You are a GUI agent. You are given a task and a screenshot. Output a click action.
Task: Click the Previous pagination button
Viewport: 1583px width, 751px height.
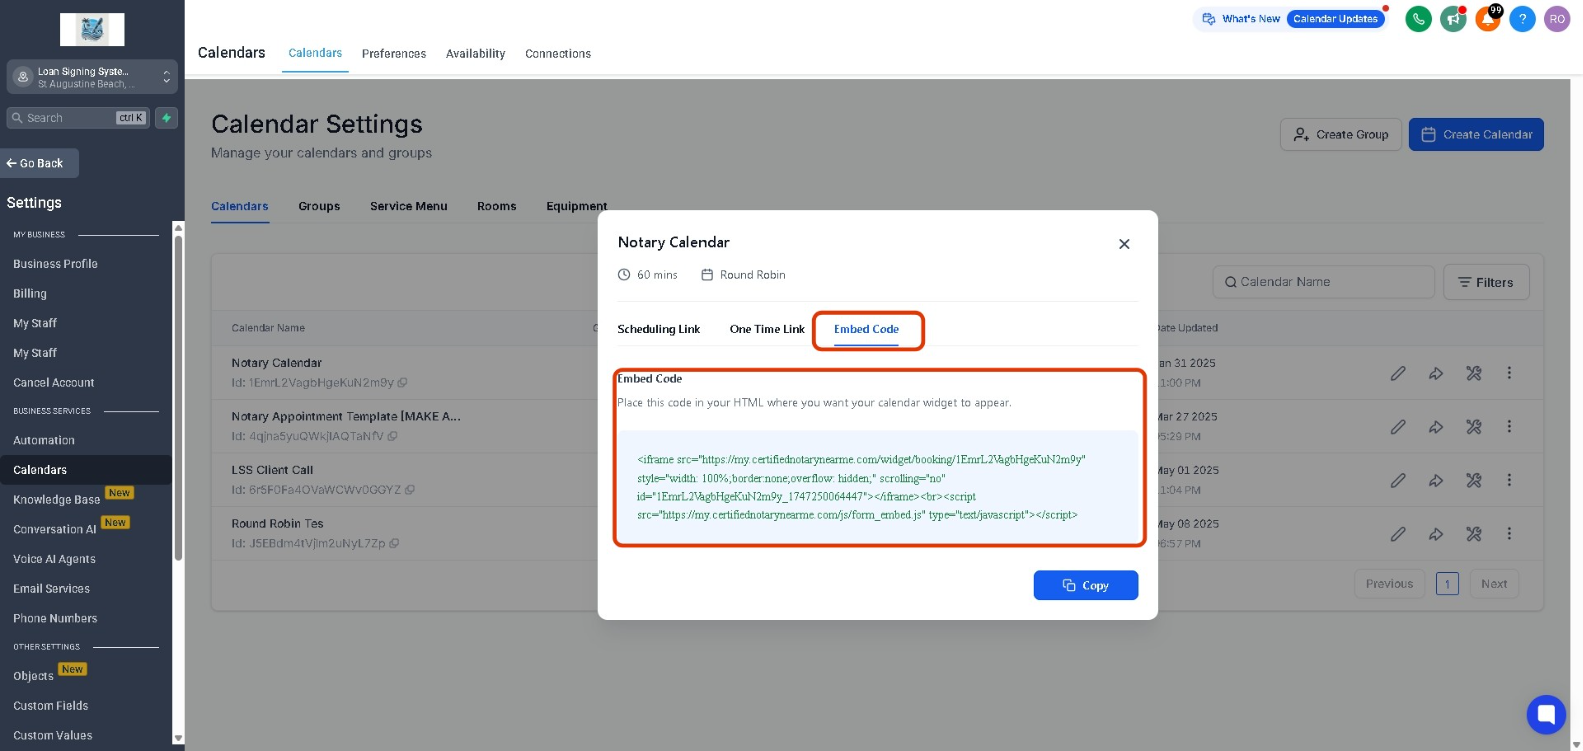pos(1389,584)
